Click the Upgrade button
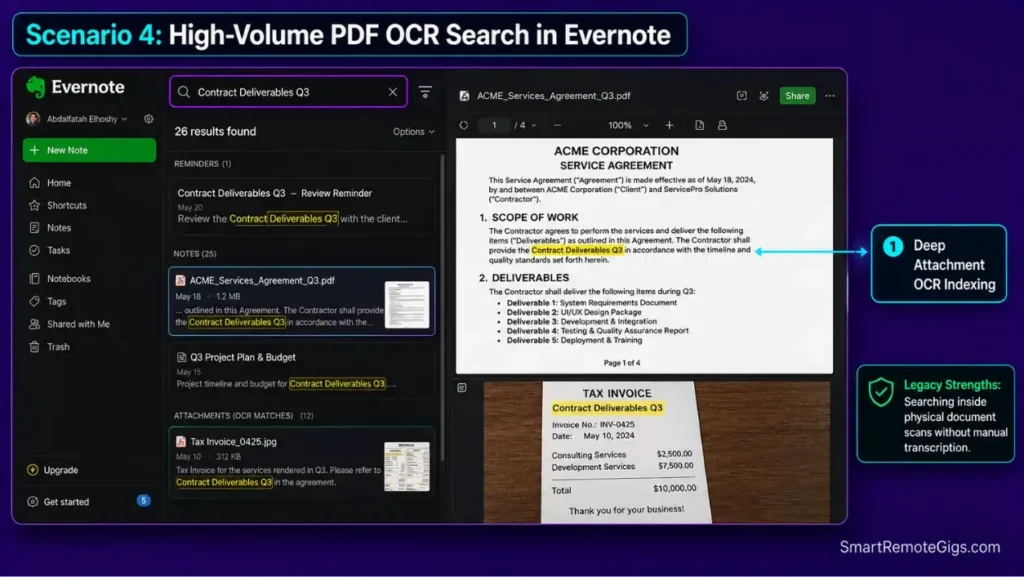This screenshot has height=577, width=1024. tap(52, 470)
